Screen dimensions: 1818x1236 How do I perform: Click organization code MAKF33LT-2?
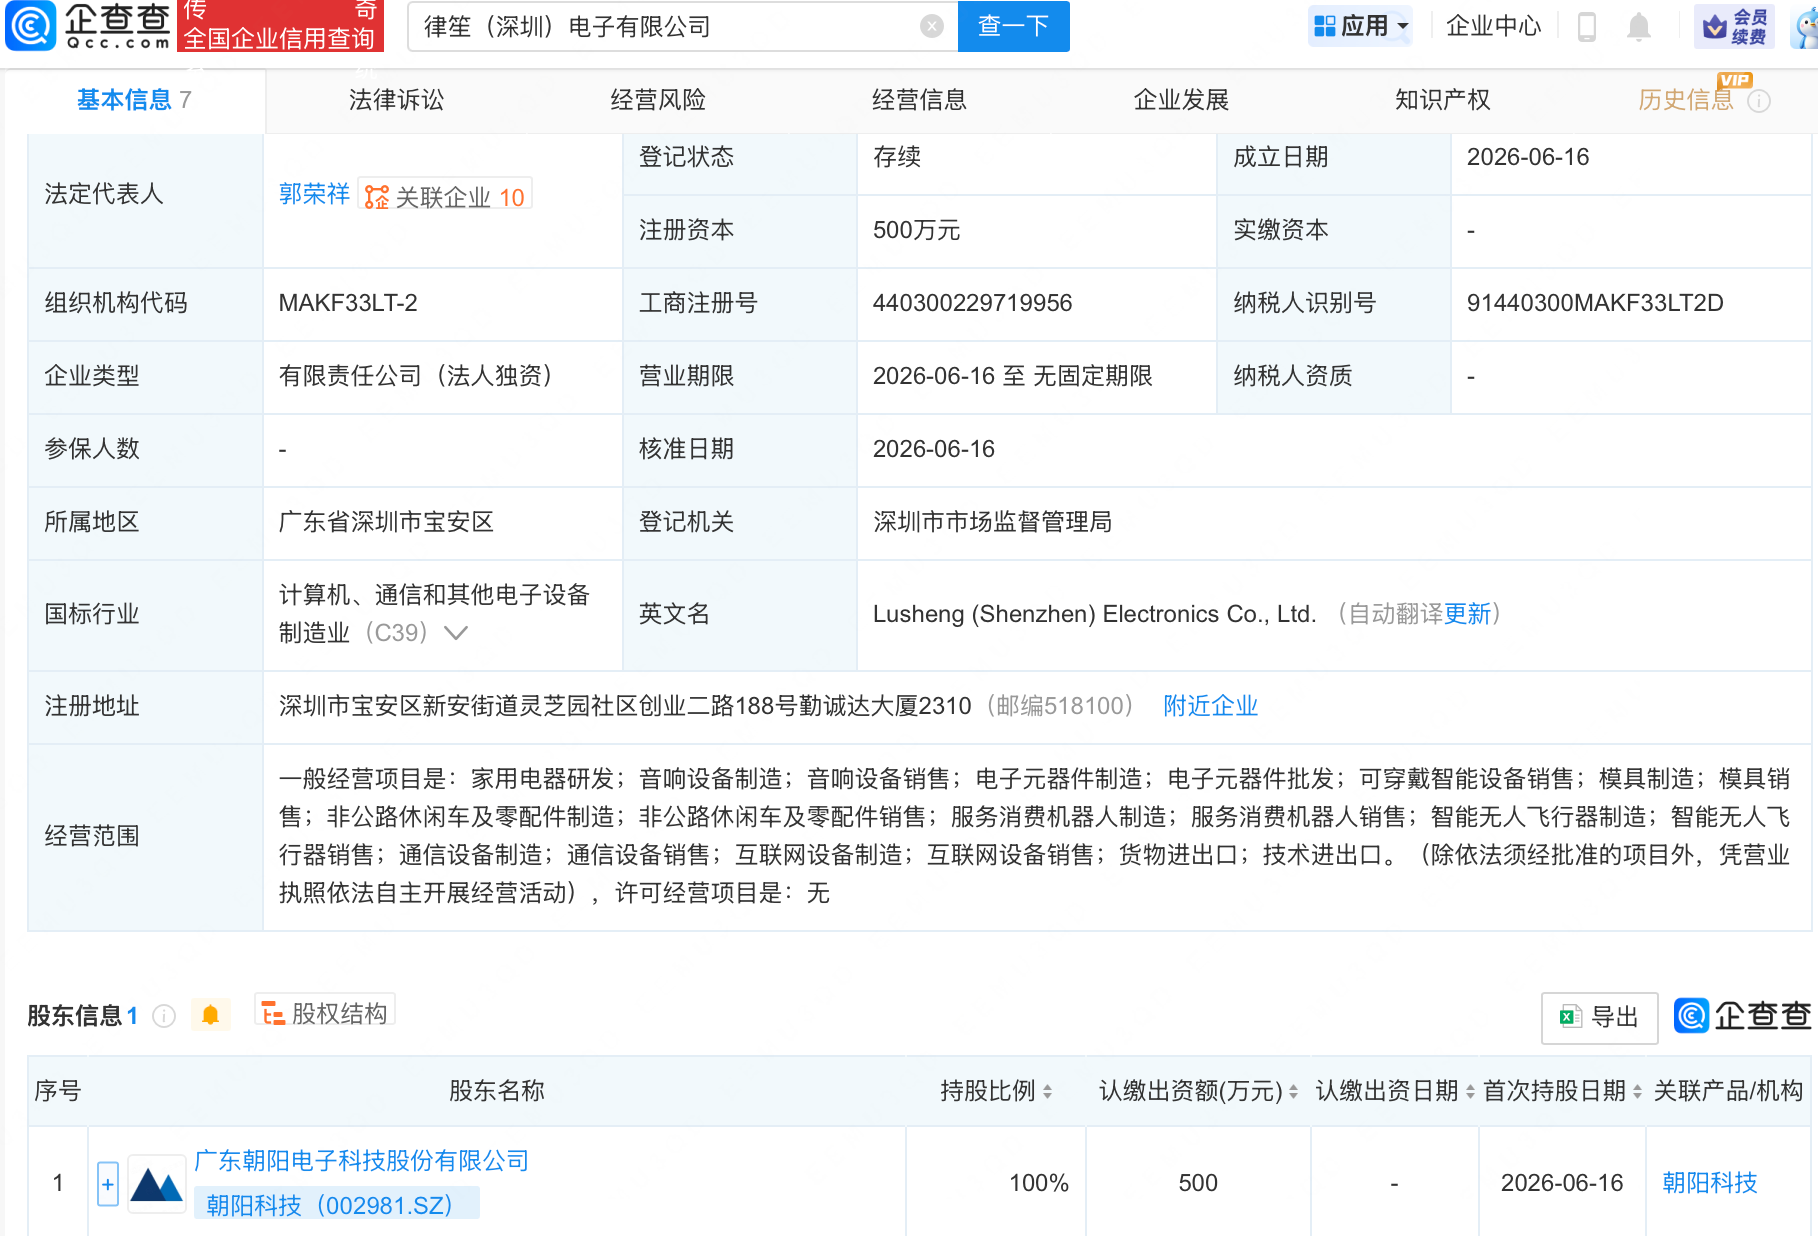click(348, 303)
